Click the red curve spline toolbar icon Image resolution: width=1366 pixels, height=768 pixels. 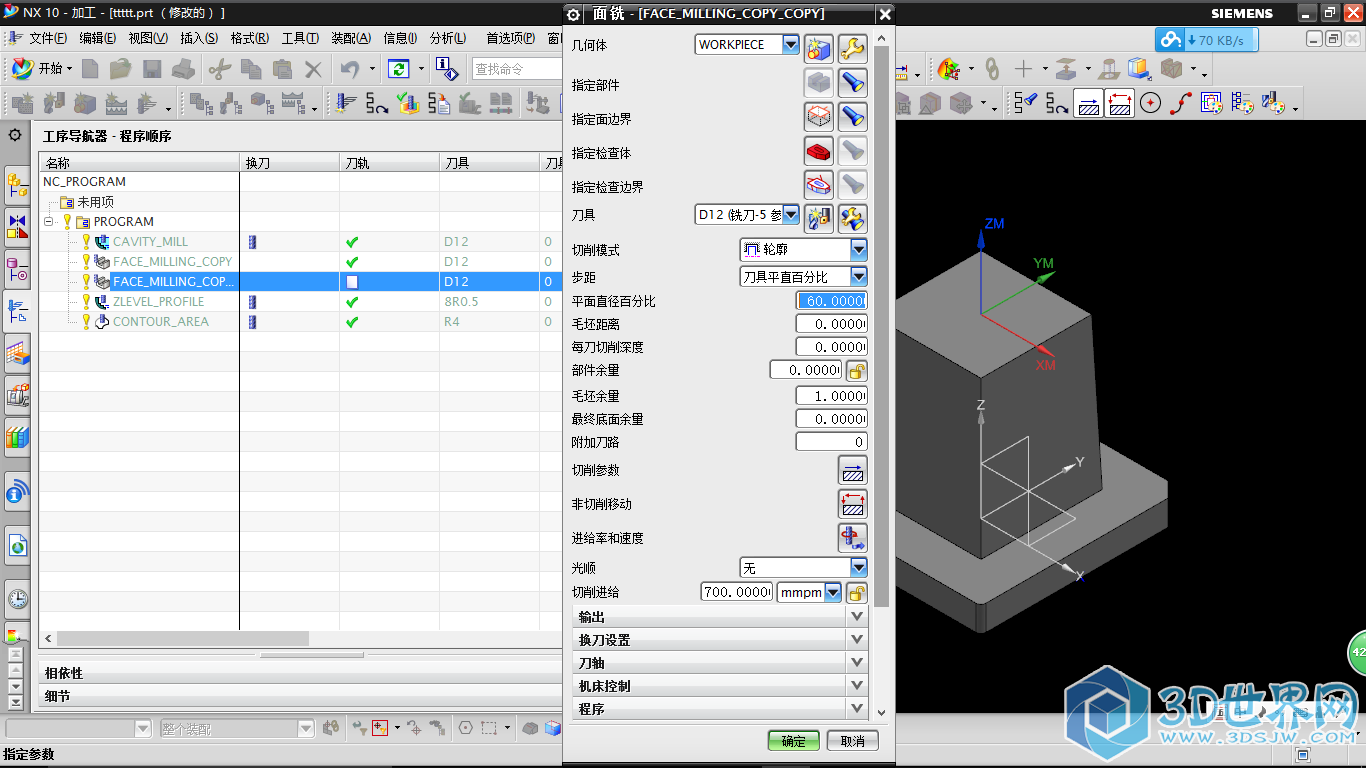(x=1181, y=102)
